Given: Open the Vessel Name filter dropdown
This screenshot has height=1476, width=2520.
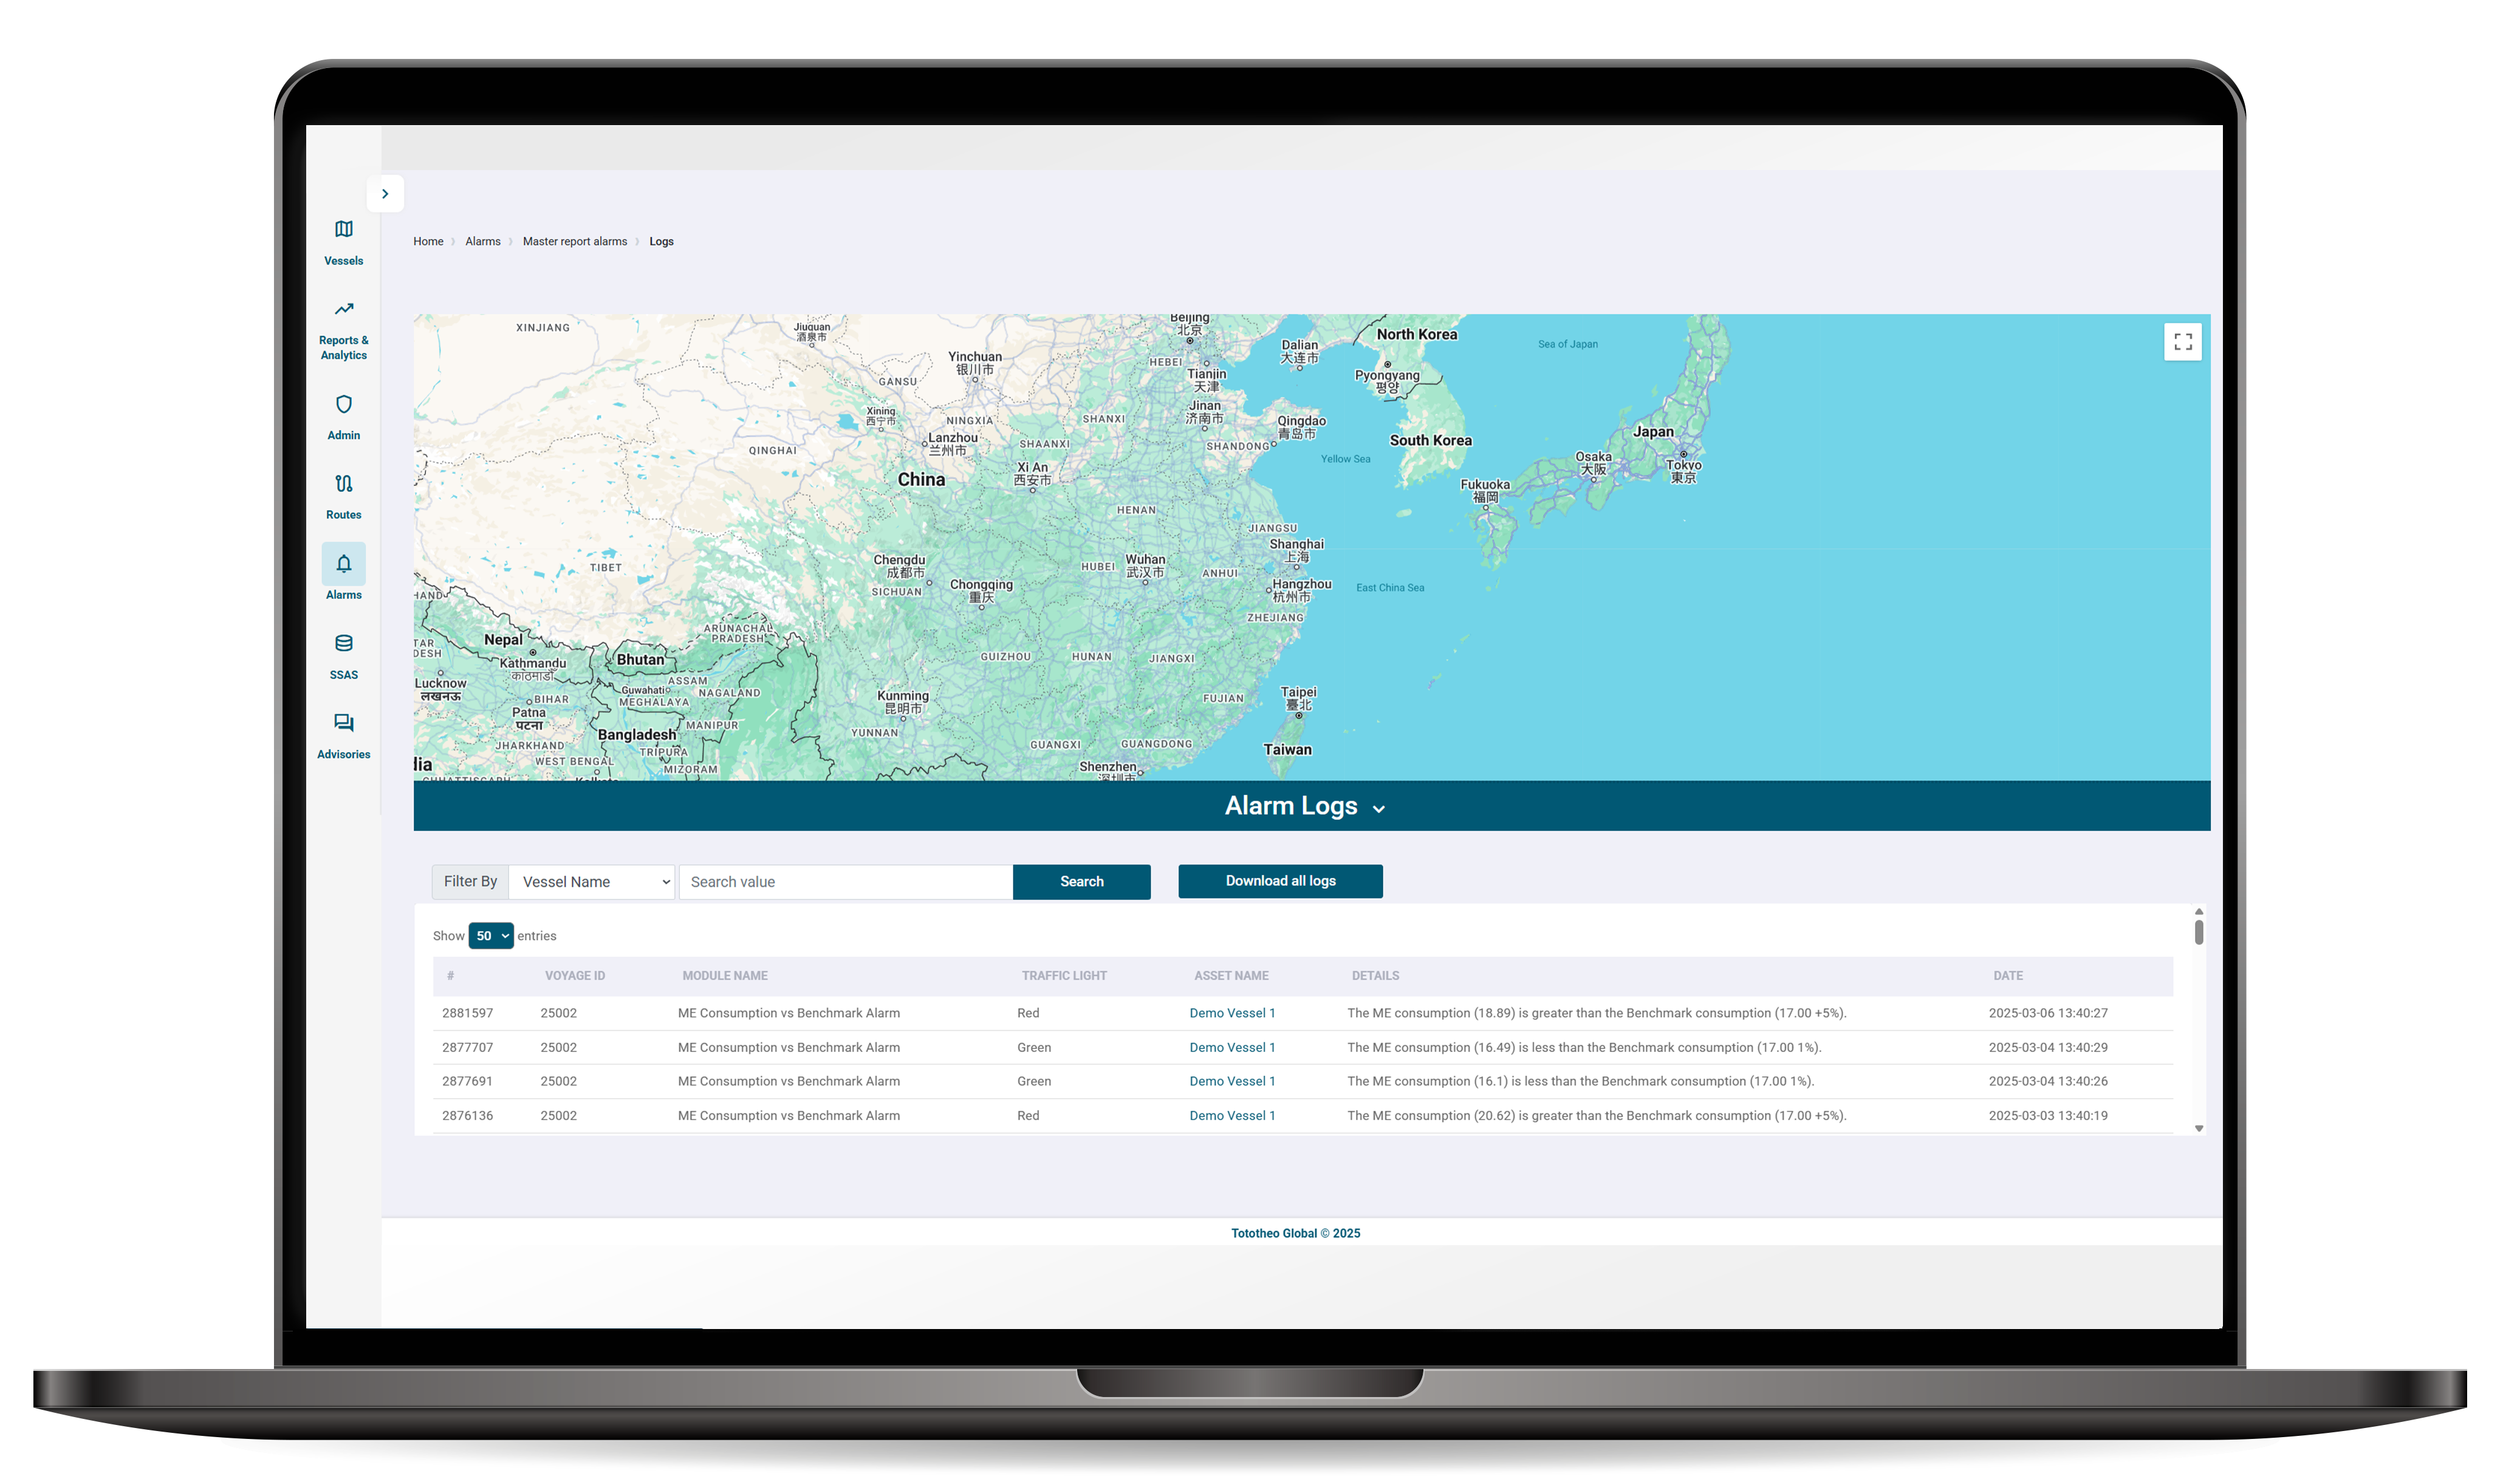Looking at the screenshot, I should coord(591,882).
